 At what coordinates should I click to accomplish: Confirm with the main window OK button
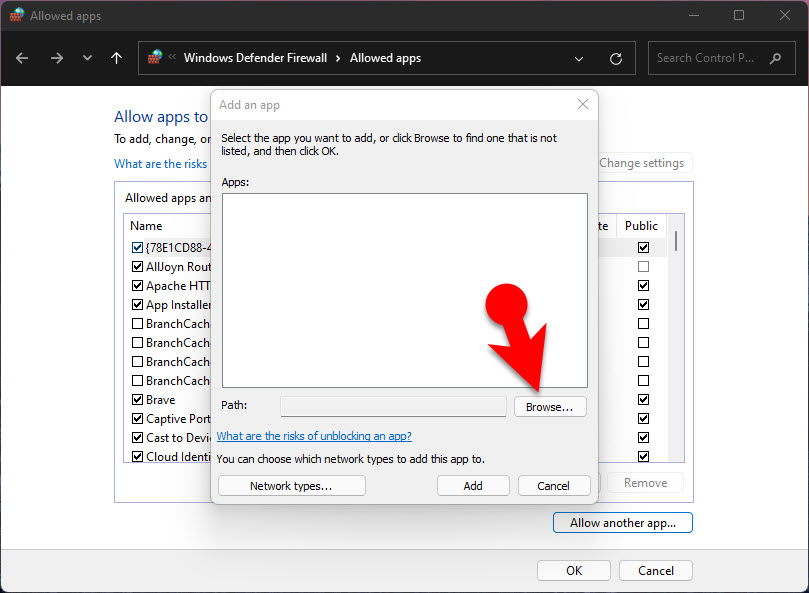[x=574, y=570]
